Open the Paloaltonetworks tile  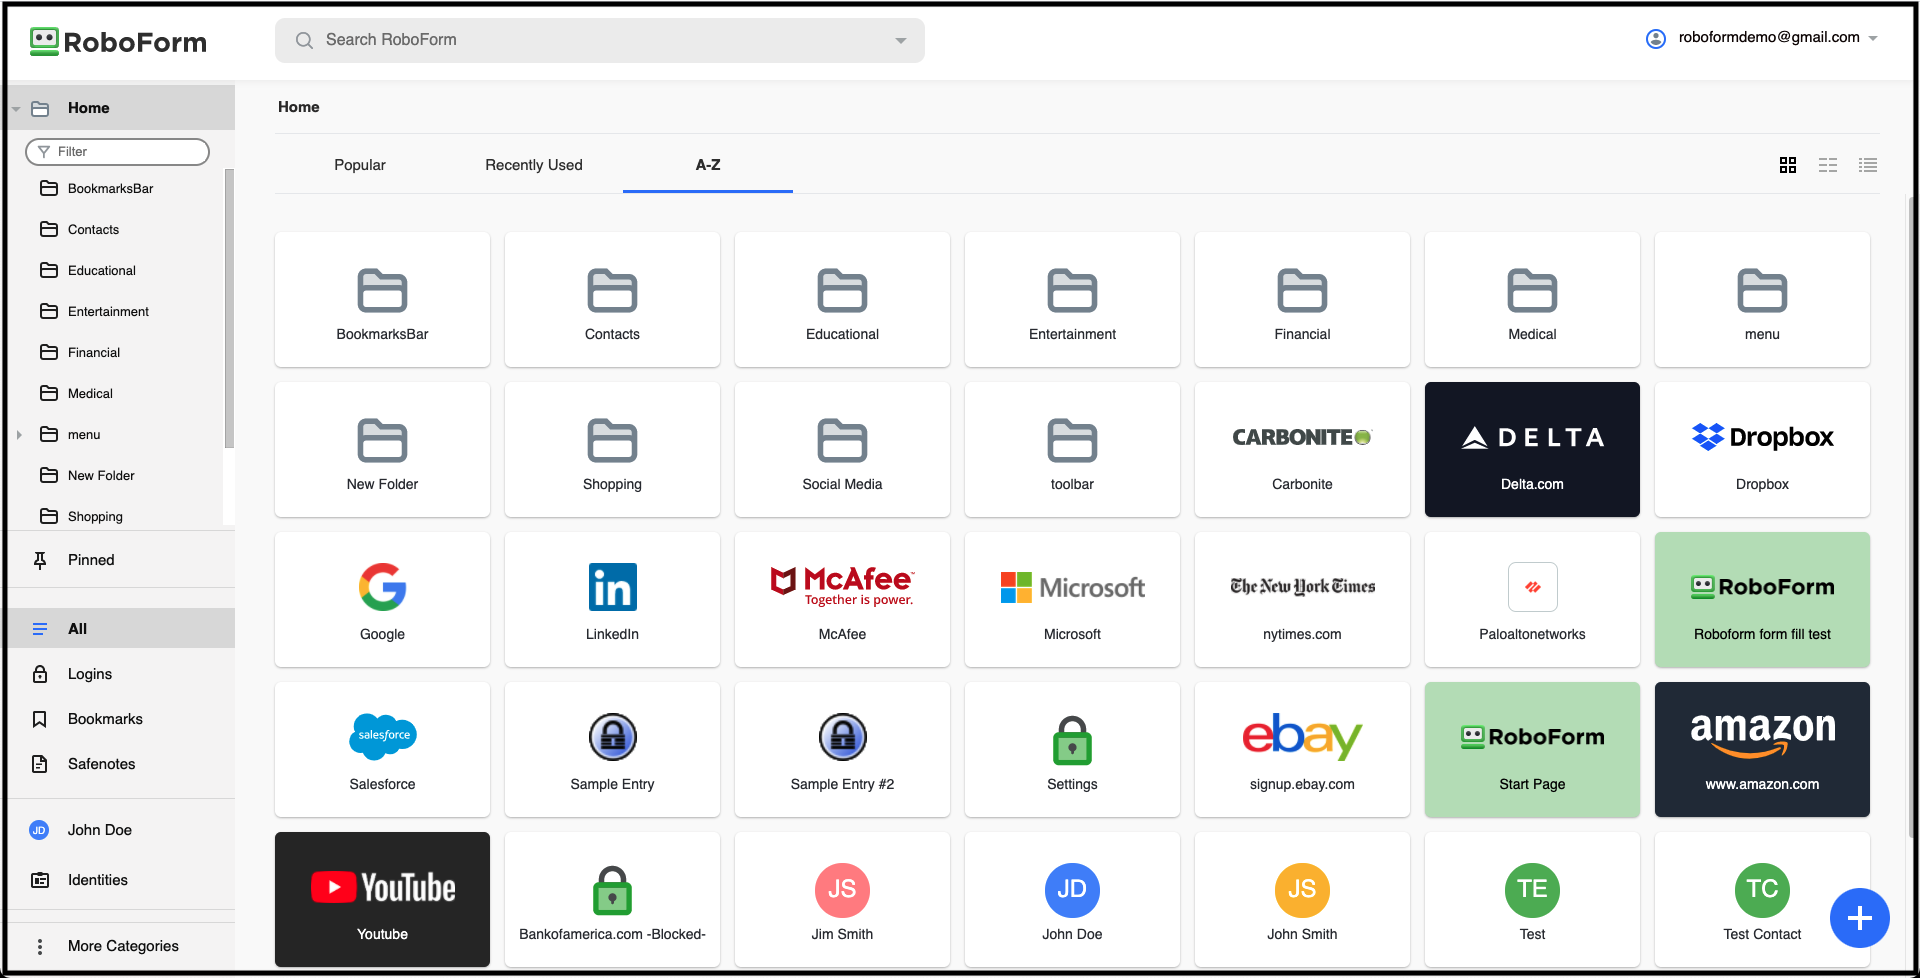(1532, 599)
